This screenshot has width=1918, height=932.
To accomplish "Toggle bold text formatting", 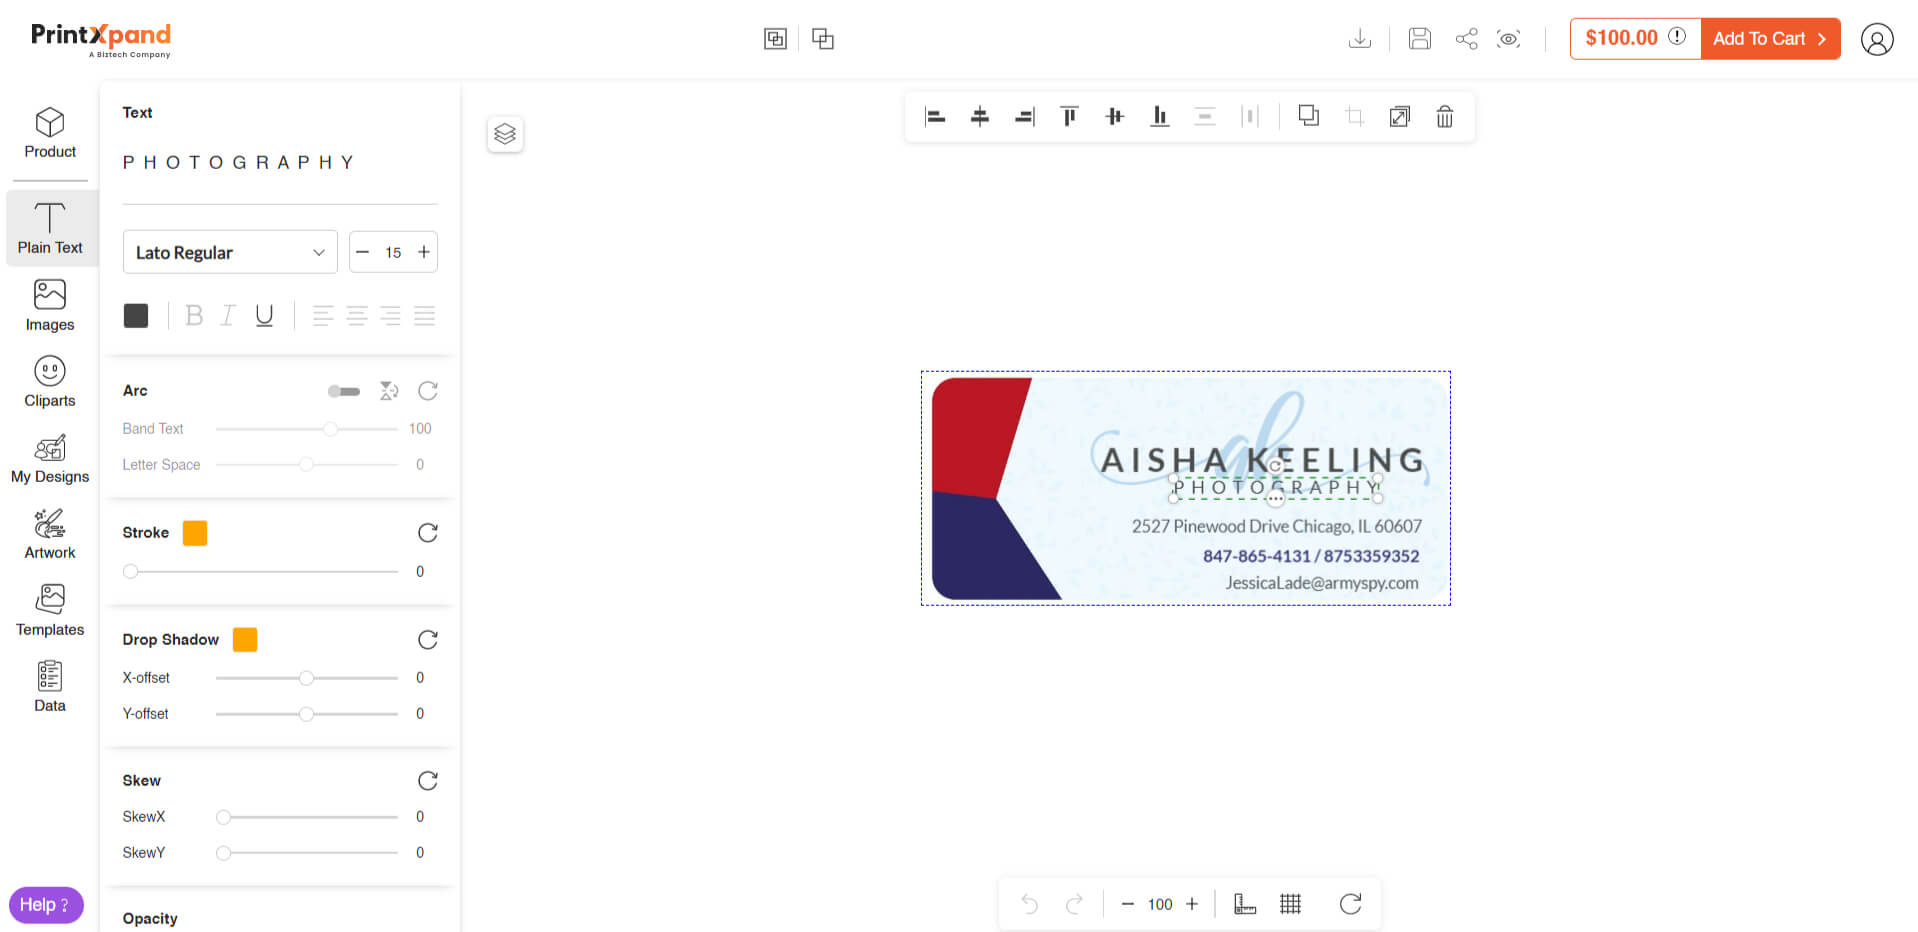I will pos(194,316).
